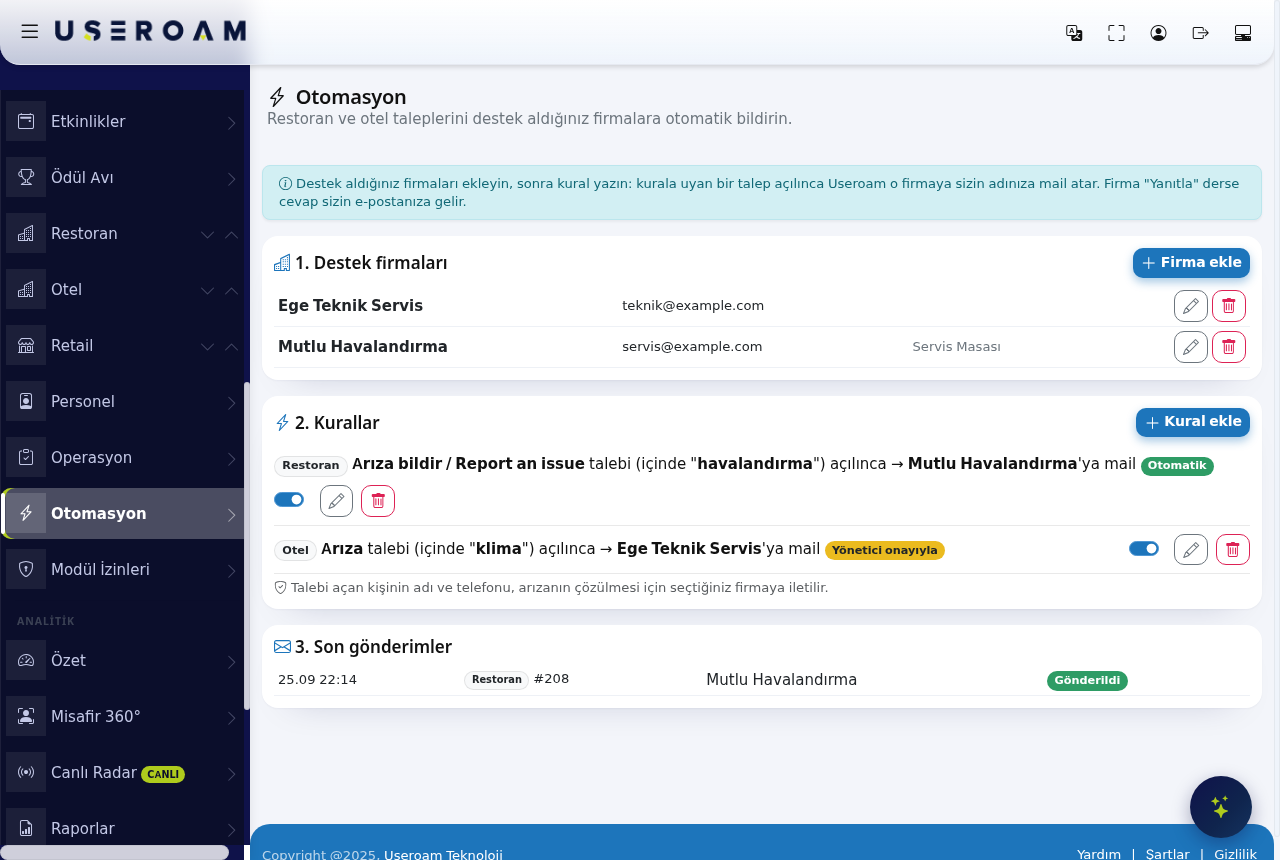Viewport: 1280px width, 860px height.
Task: Expand Etkinlikler chevron
Action: click(x=231, y=123)
